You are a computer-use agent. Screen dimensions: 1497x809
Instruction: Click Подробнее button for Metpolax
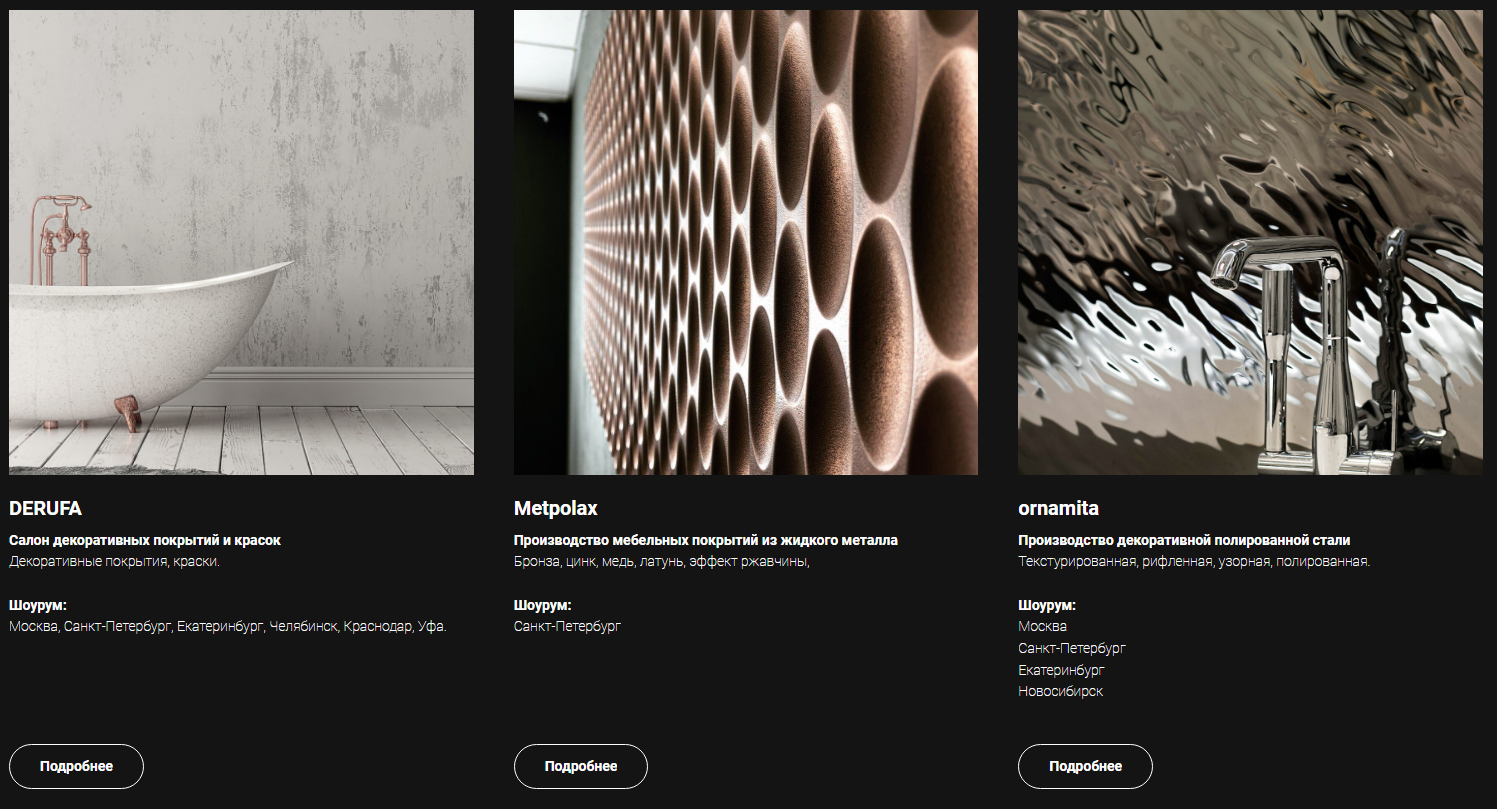581,767
